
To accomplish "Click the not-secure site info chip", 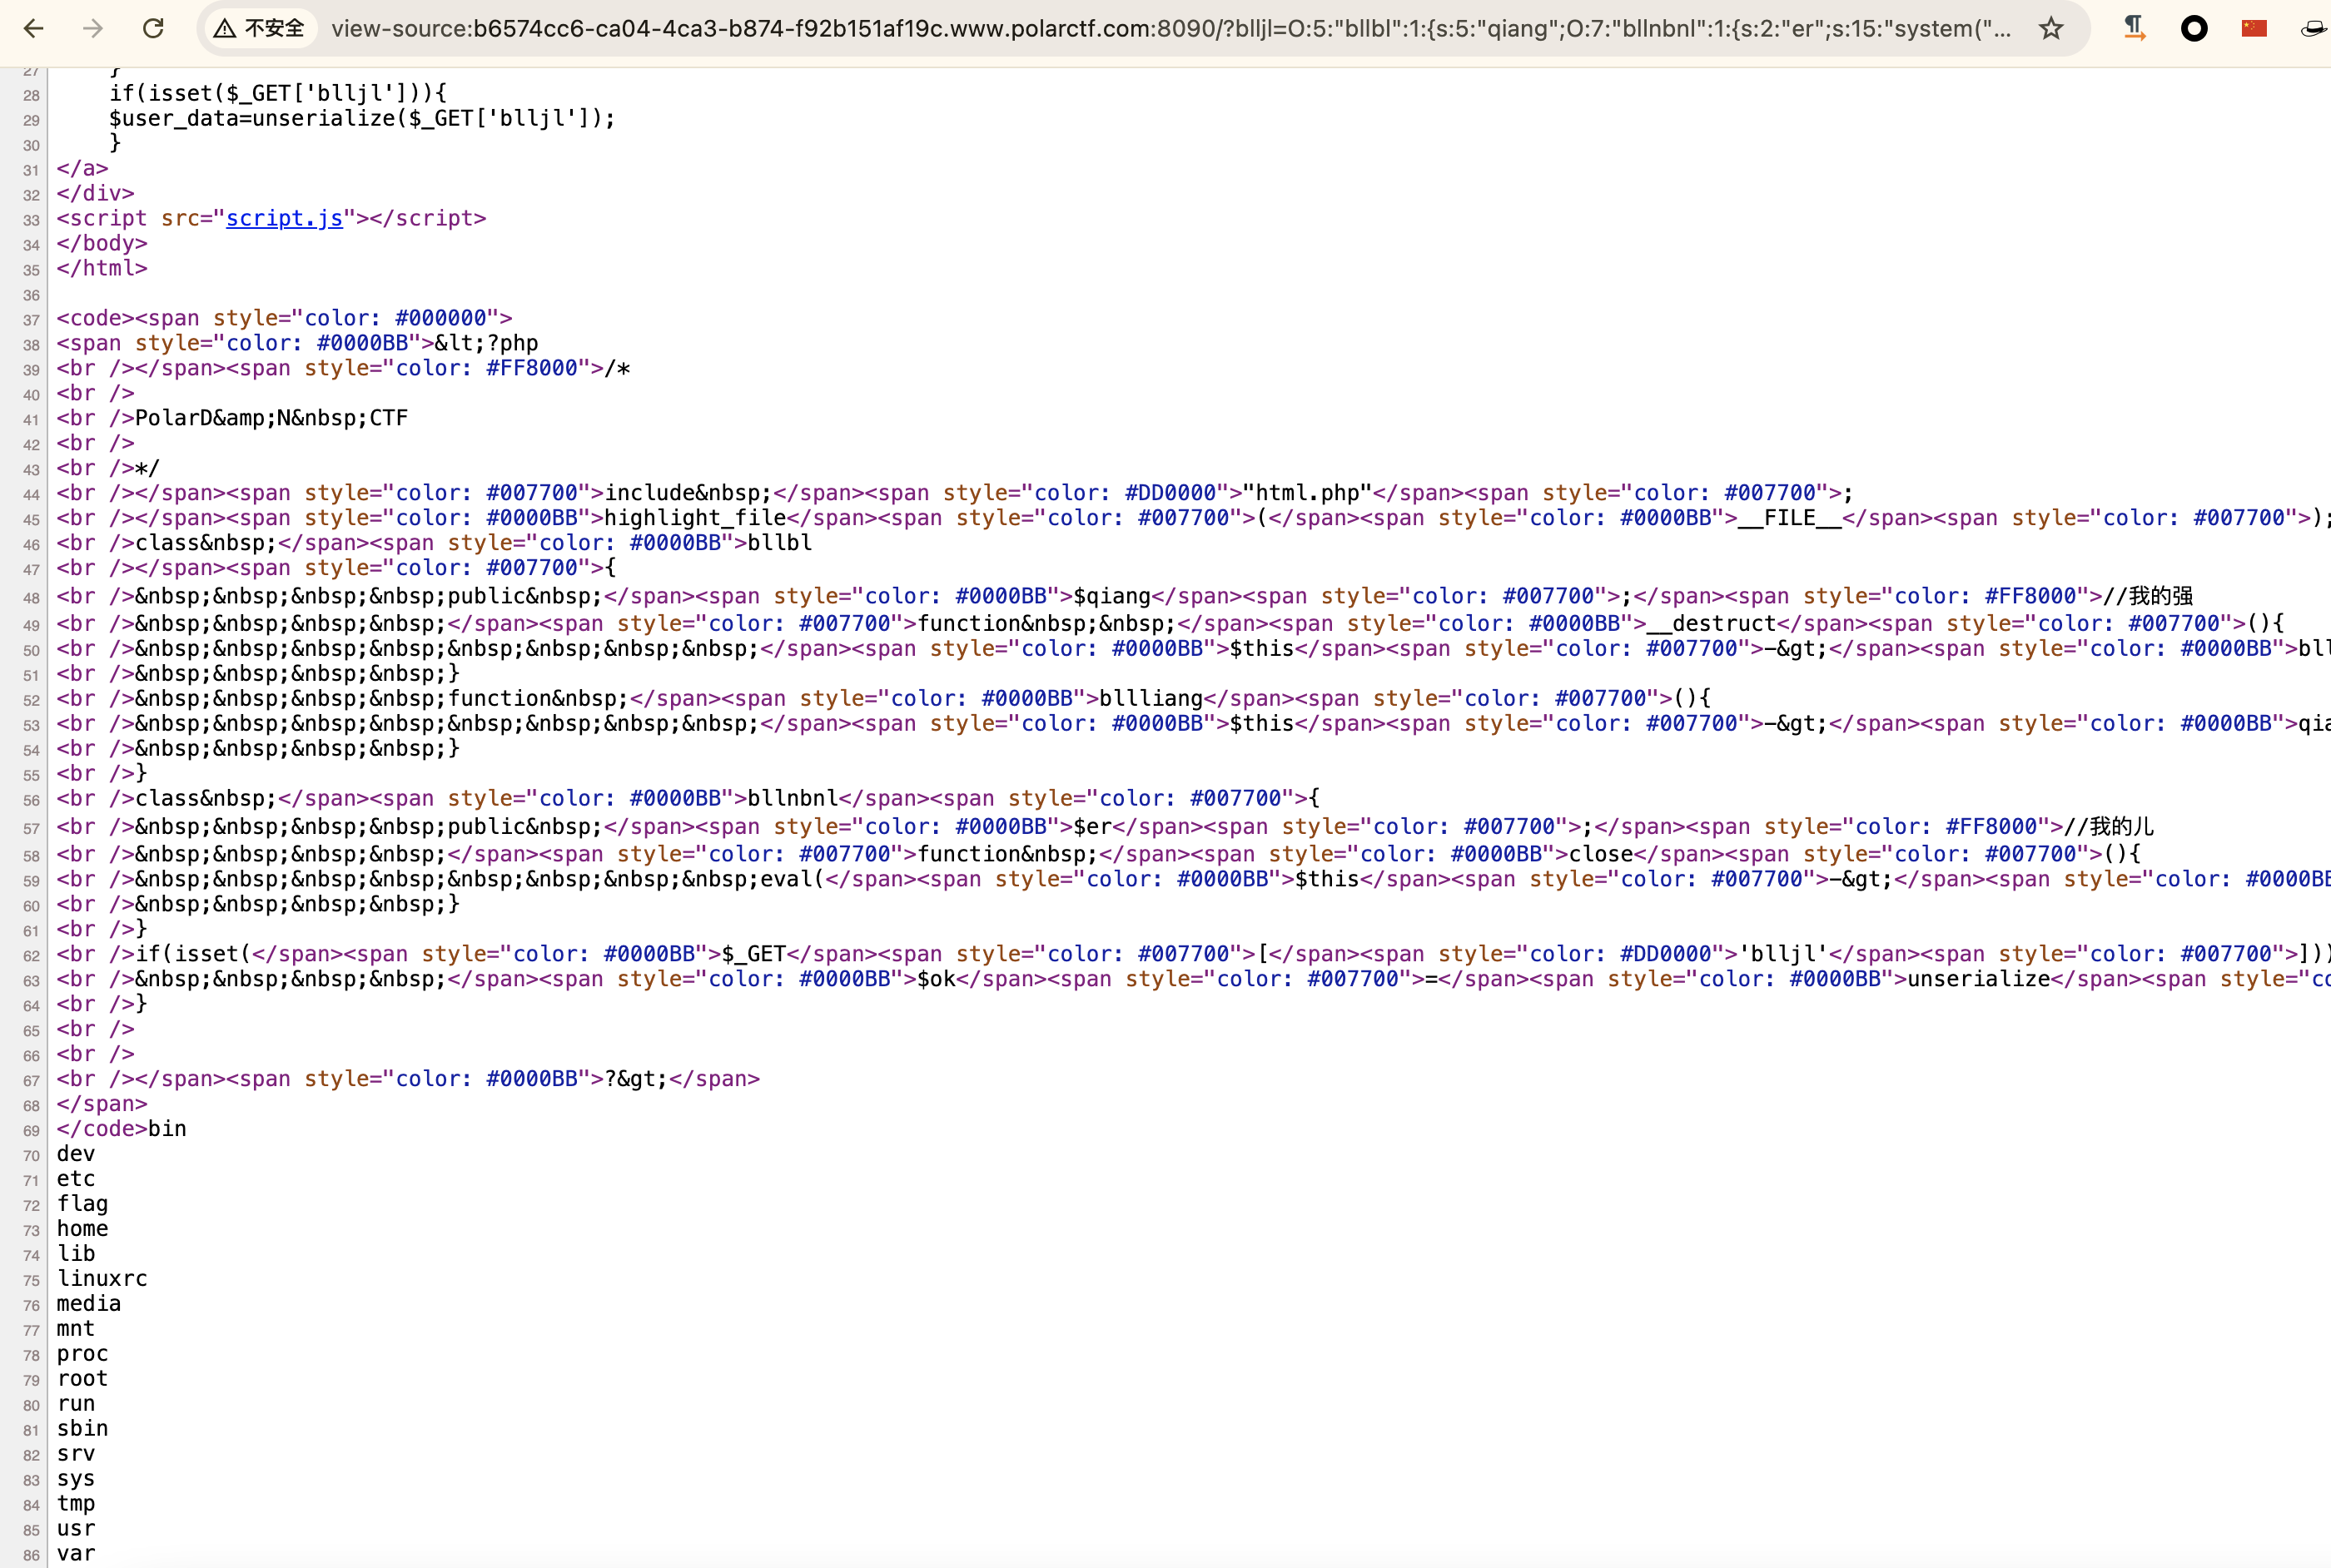I will point(260,28).
